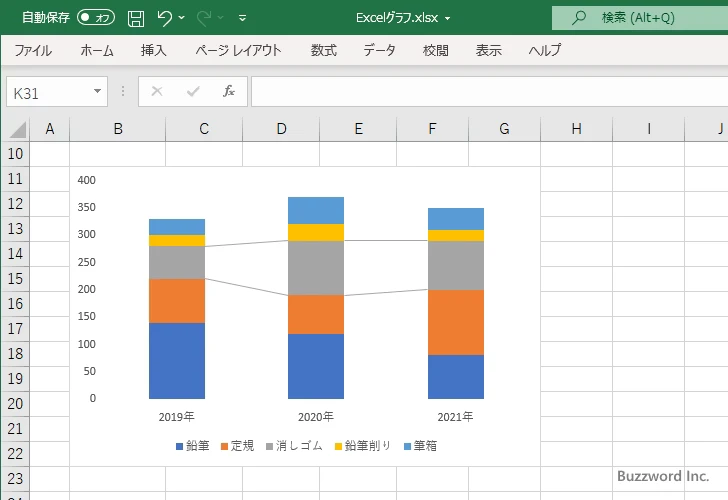Select row 20 header
728x500 pixels.
coord(15,403)
